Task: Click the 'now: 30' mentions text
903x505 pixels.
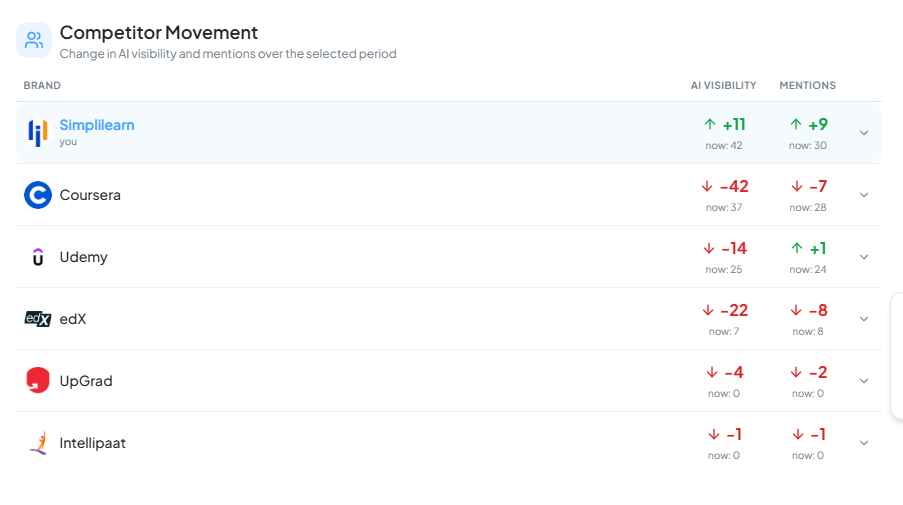Action: pos(808,146)
